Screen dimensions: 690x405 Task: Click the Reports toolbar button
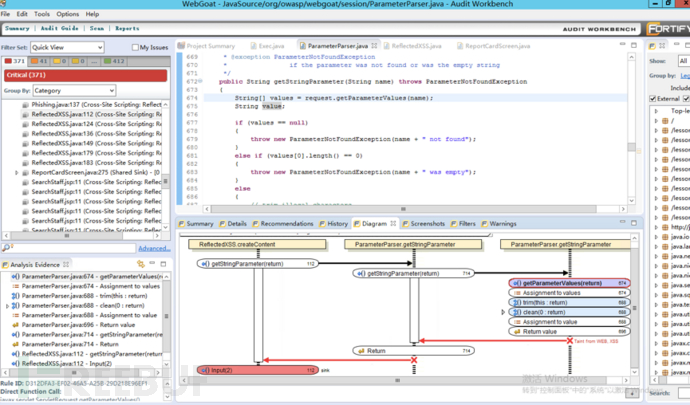pyautogui.click(x=127, y=29)
